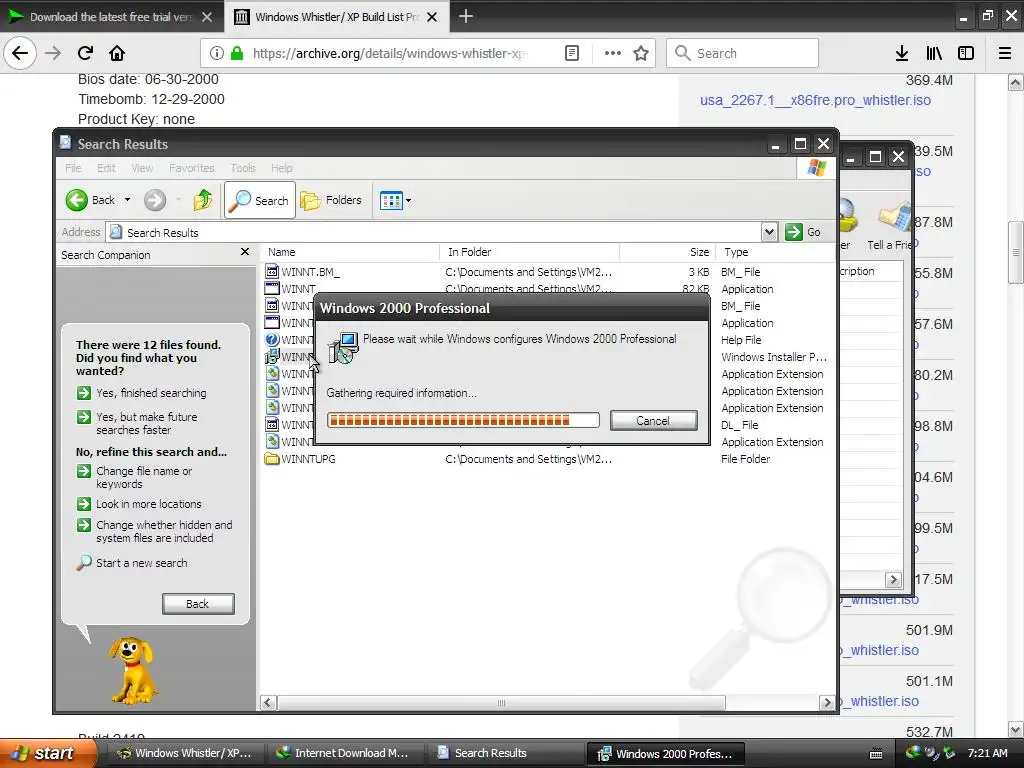
Task: Open Back history dropdown arrow
Action: click(127, 200)
